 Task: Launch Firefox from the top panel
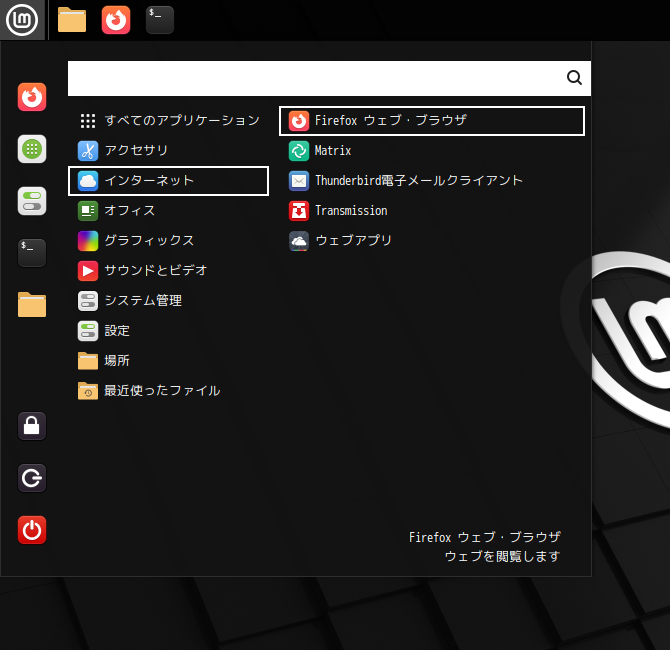116,20
